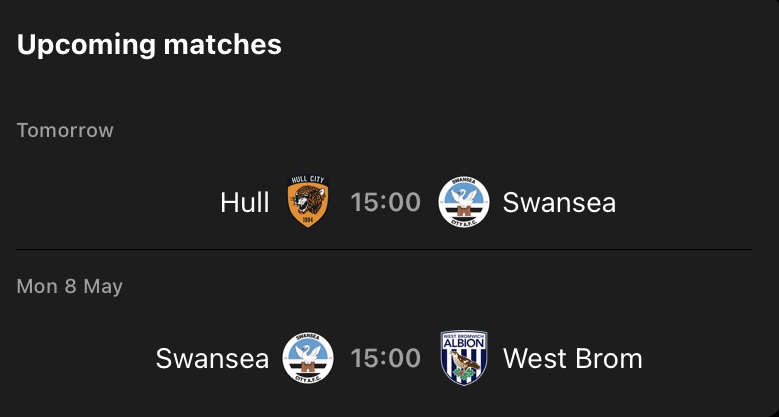Click Mon in the second date label

point(37,286)
